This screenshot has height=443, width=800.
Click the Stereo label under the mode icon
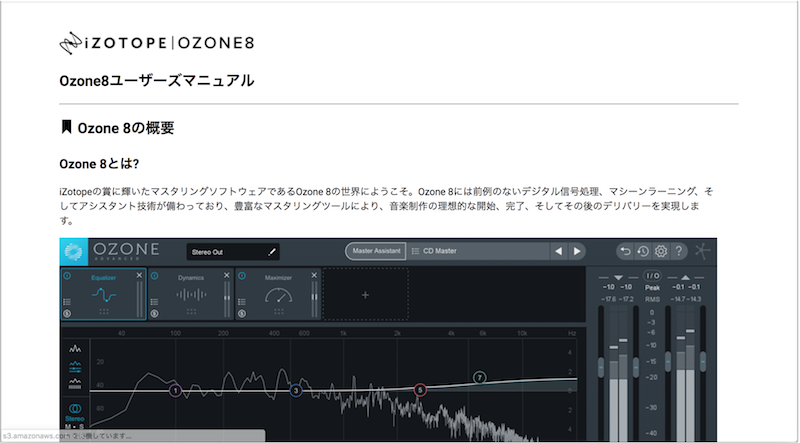75,419
